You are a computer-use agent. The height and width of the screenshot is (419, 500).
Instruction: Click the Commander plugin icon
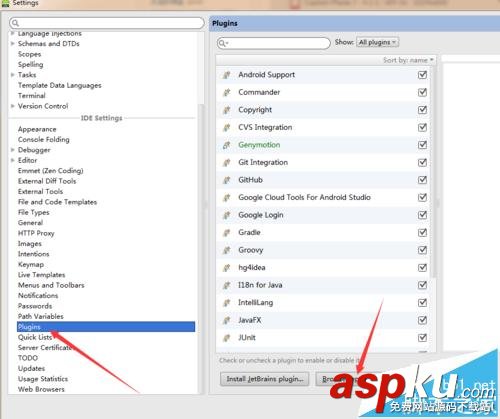[227, 92]
